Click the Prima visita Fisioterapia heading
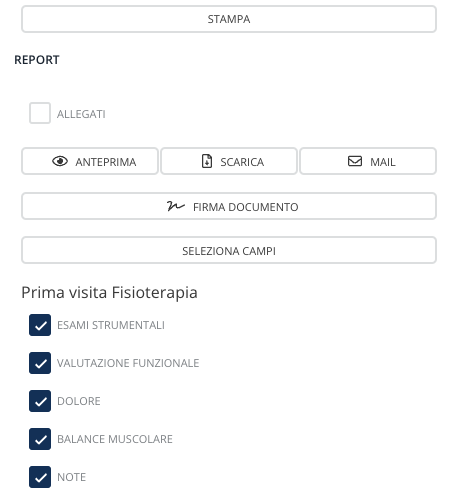This screenshot has width=463, height=500. click(110, 293)
